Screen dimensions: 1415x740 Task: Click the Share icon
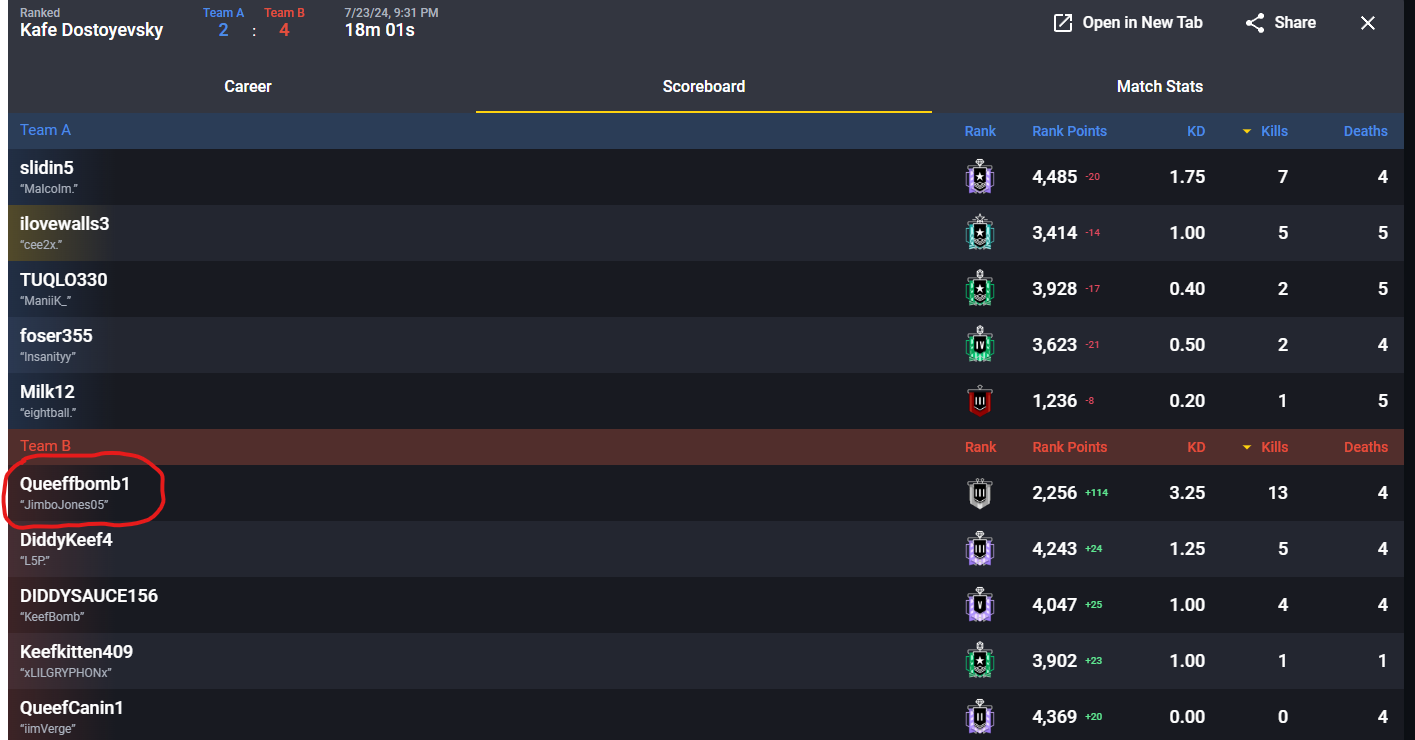click(x=1255, y=23)
